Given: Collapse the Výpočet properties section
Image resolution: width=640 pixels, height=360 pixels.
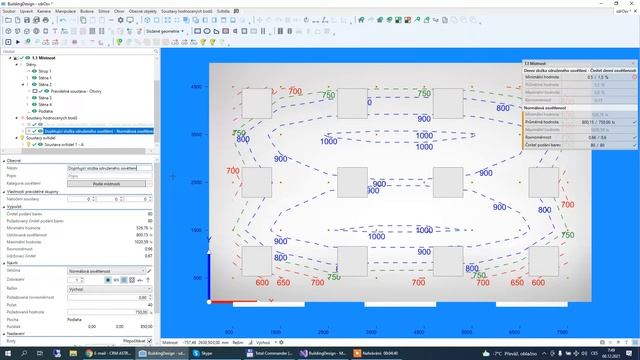Looking at the screenshot, I should click(4, 207).
